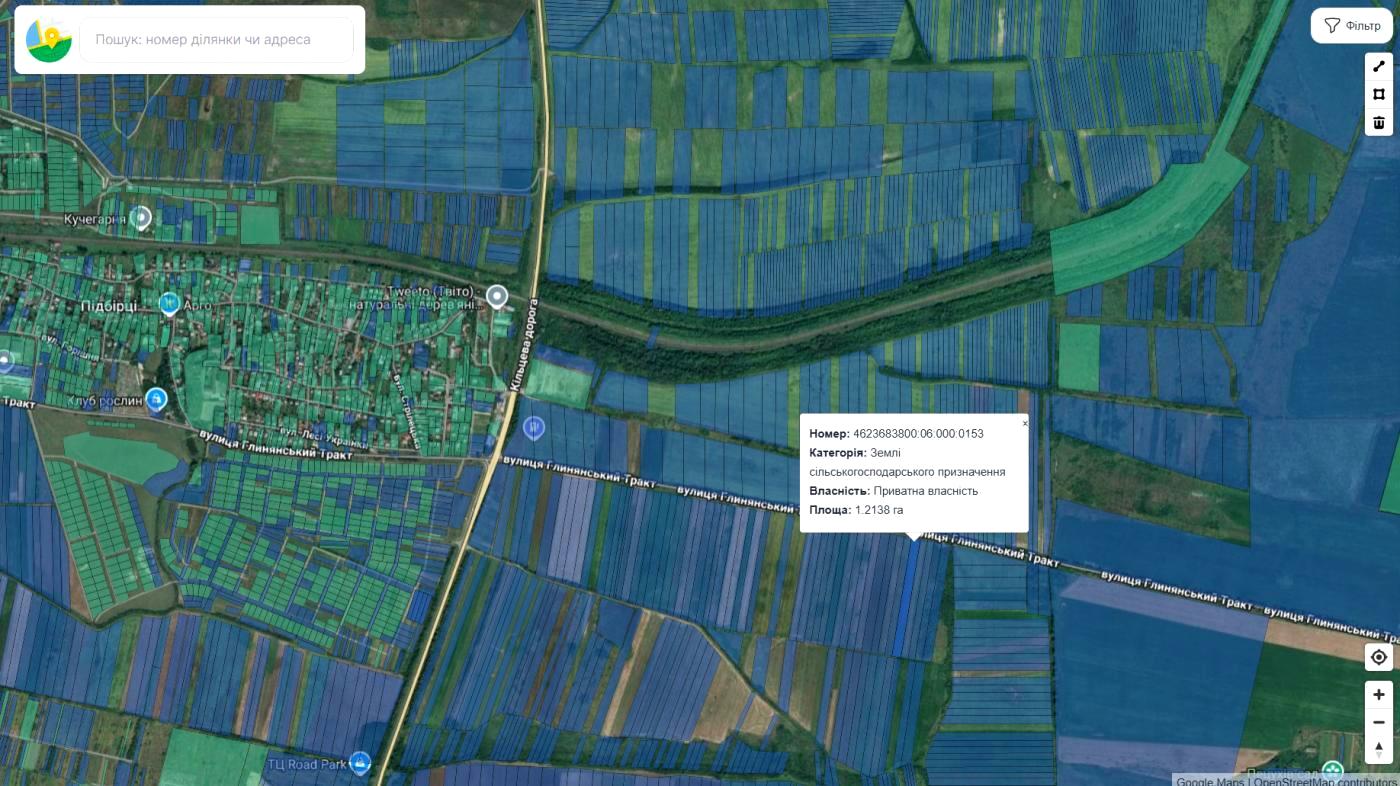Click the ТЦ Road Park shopping marker
Image resolution: width=1400 pixels, height=786 pixels.
click(360, 763)
